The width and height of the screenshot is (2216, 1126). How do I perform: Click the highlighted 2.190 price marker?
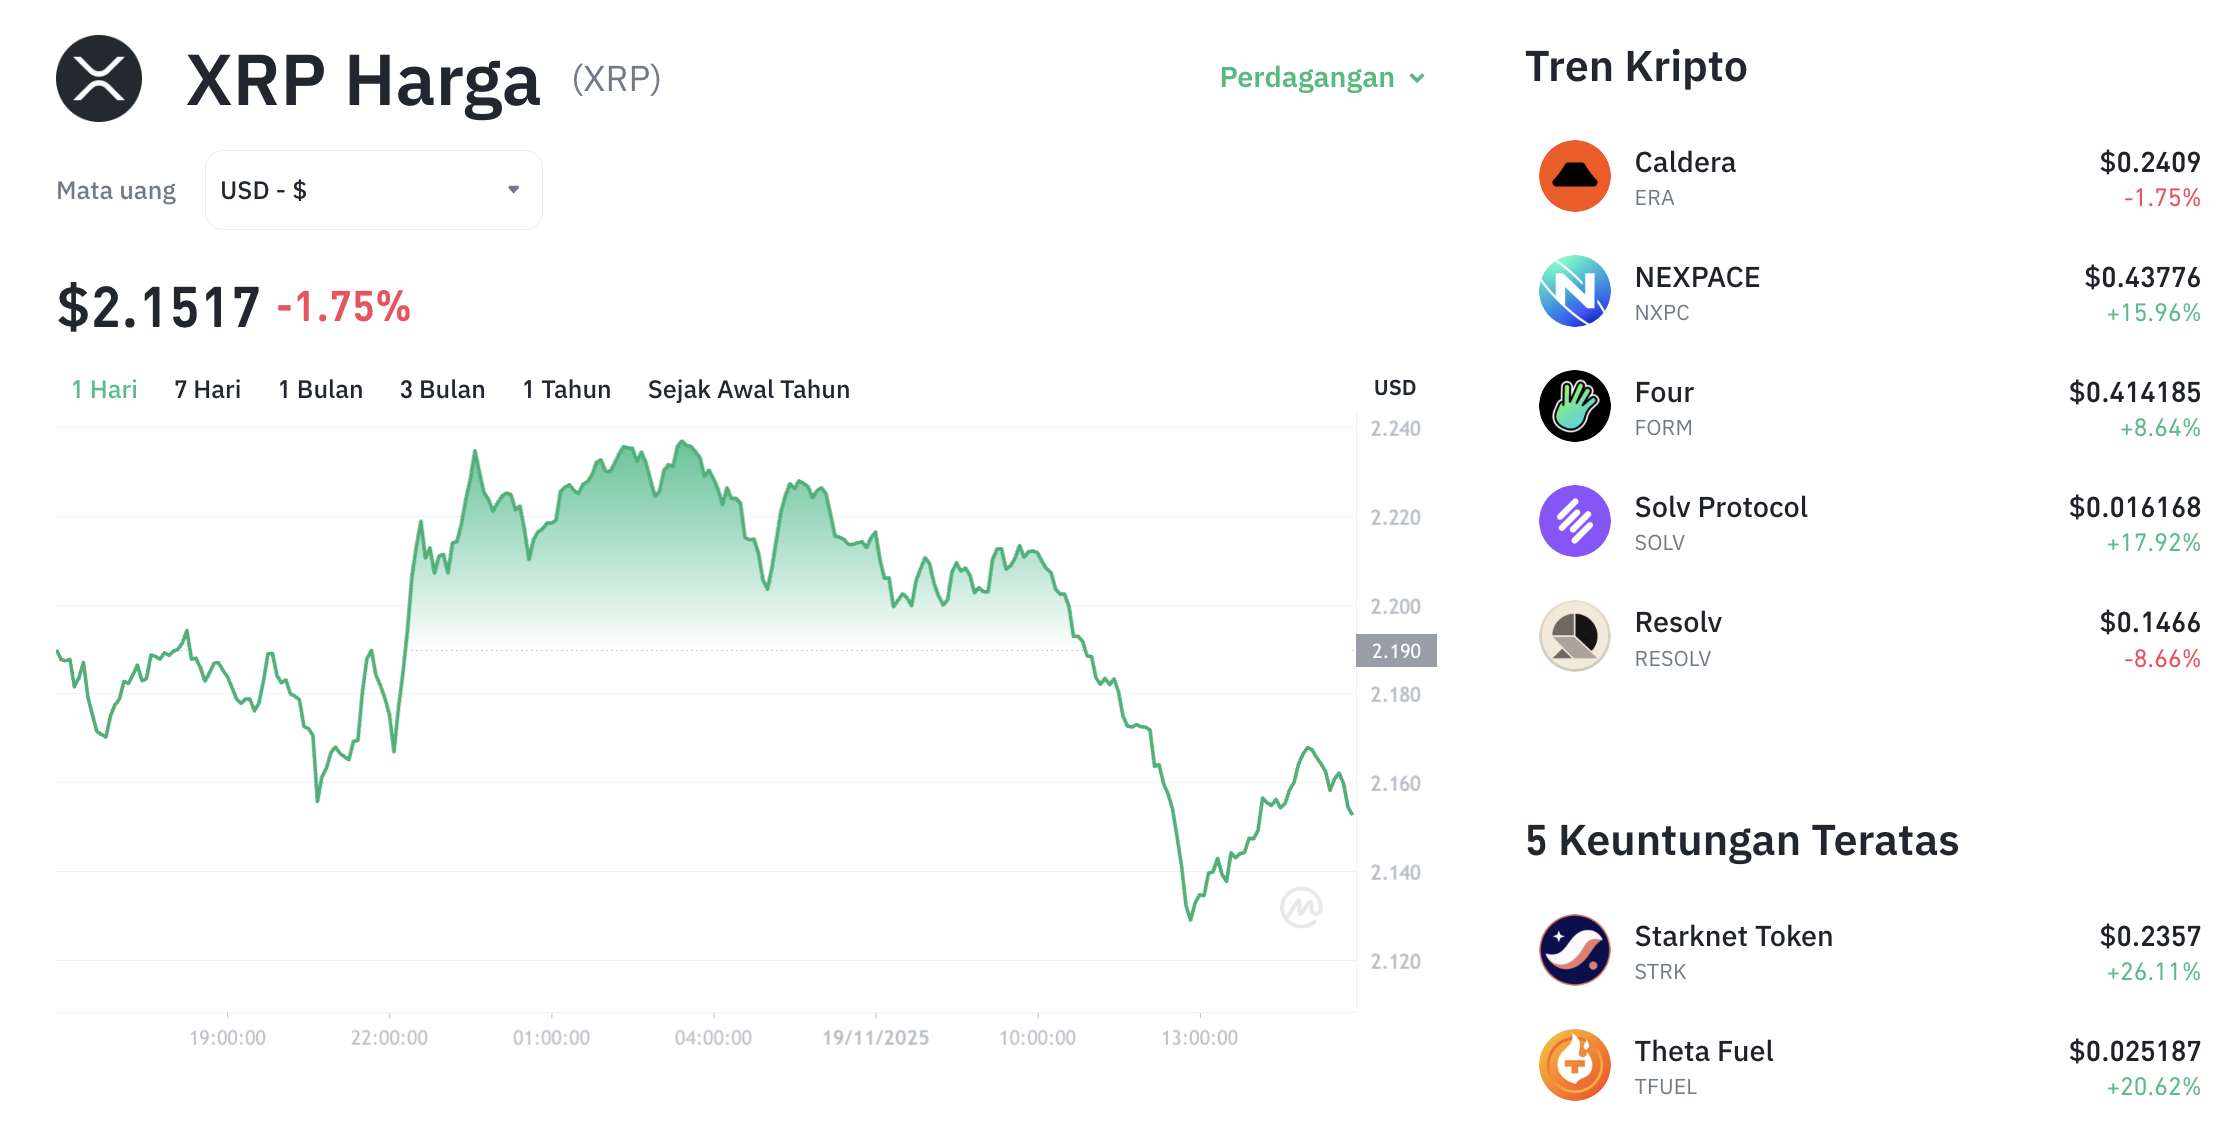(x=1395, y=650)
